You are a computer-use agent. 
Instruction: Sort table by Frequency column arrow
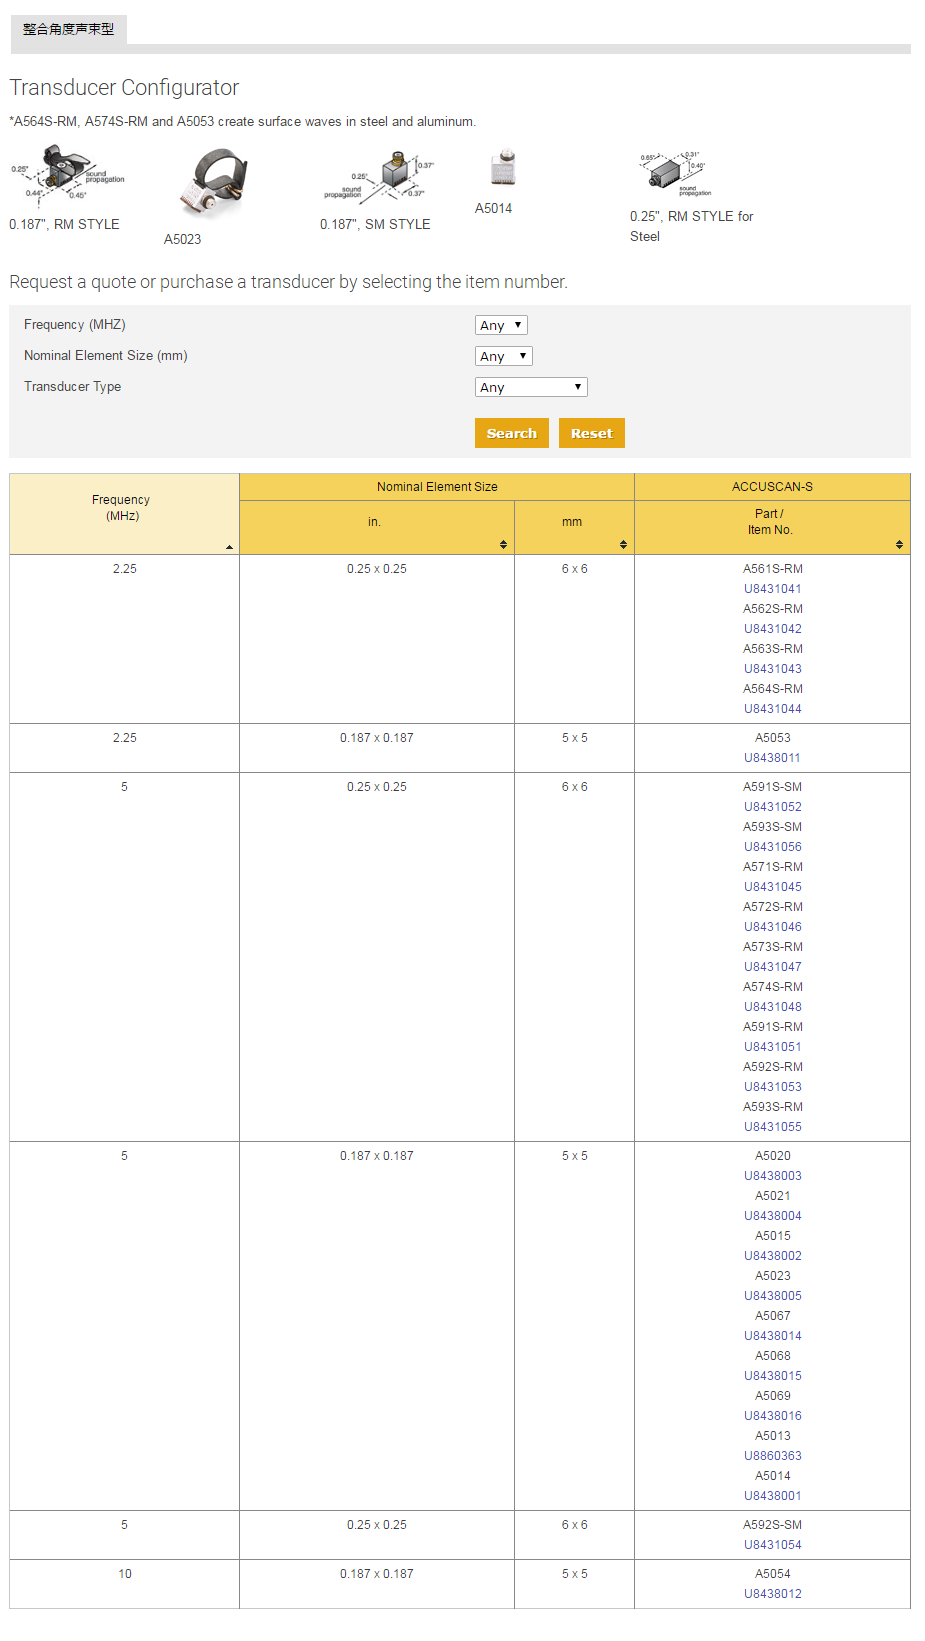tap(229, 547)
